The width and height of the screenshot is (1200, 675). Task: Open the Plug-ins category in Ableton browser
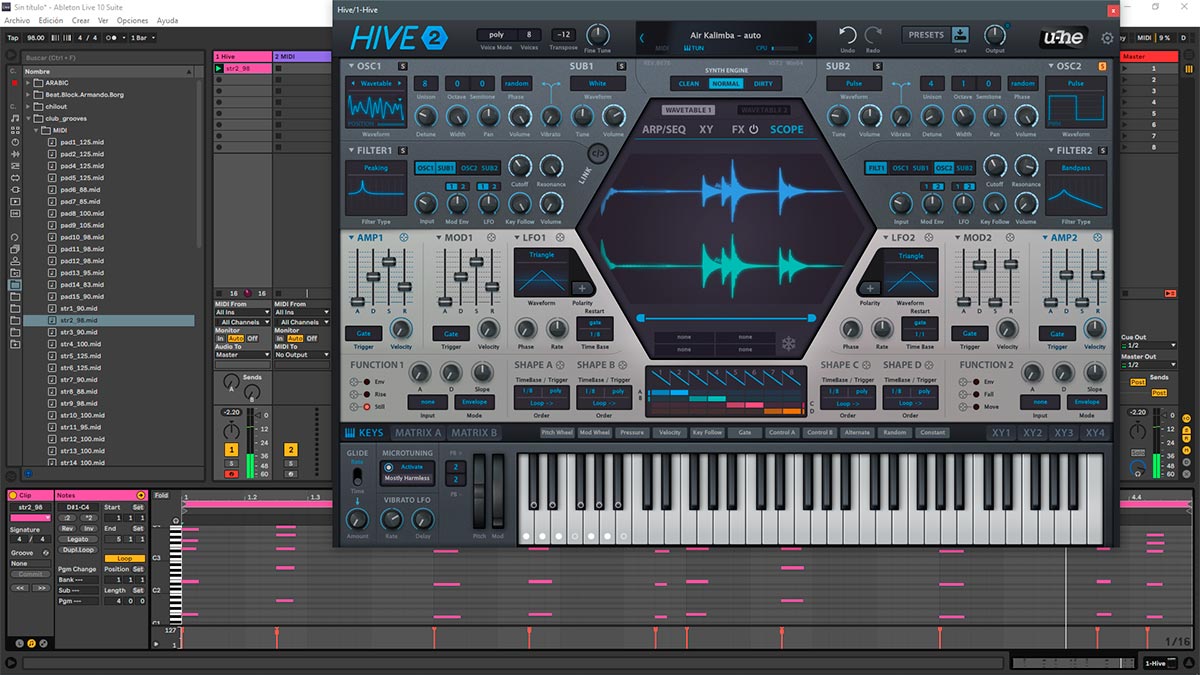[x=14, y=190]
